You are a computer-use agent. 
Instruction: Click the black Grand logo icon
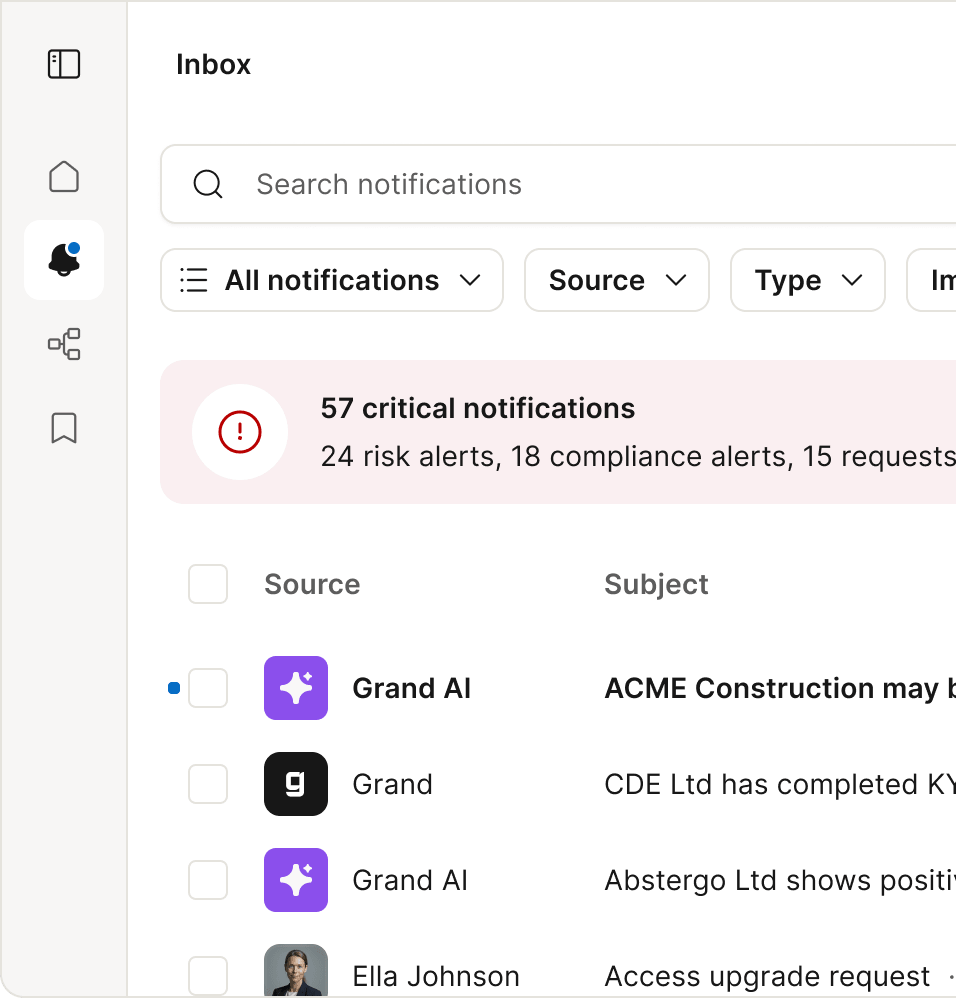296,784
